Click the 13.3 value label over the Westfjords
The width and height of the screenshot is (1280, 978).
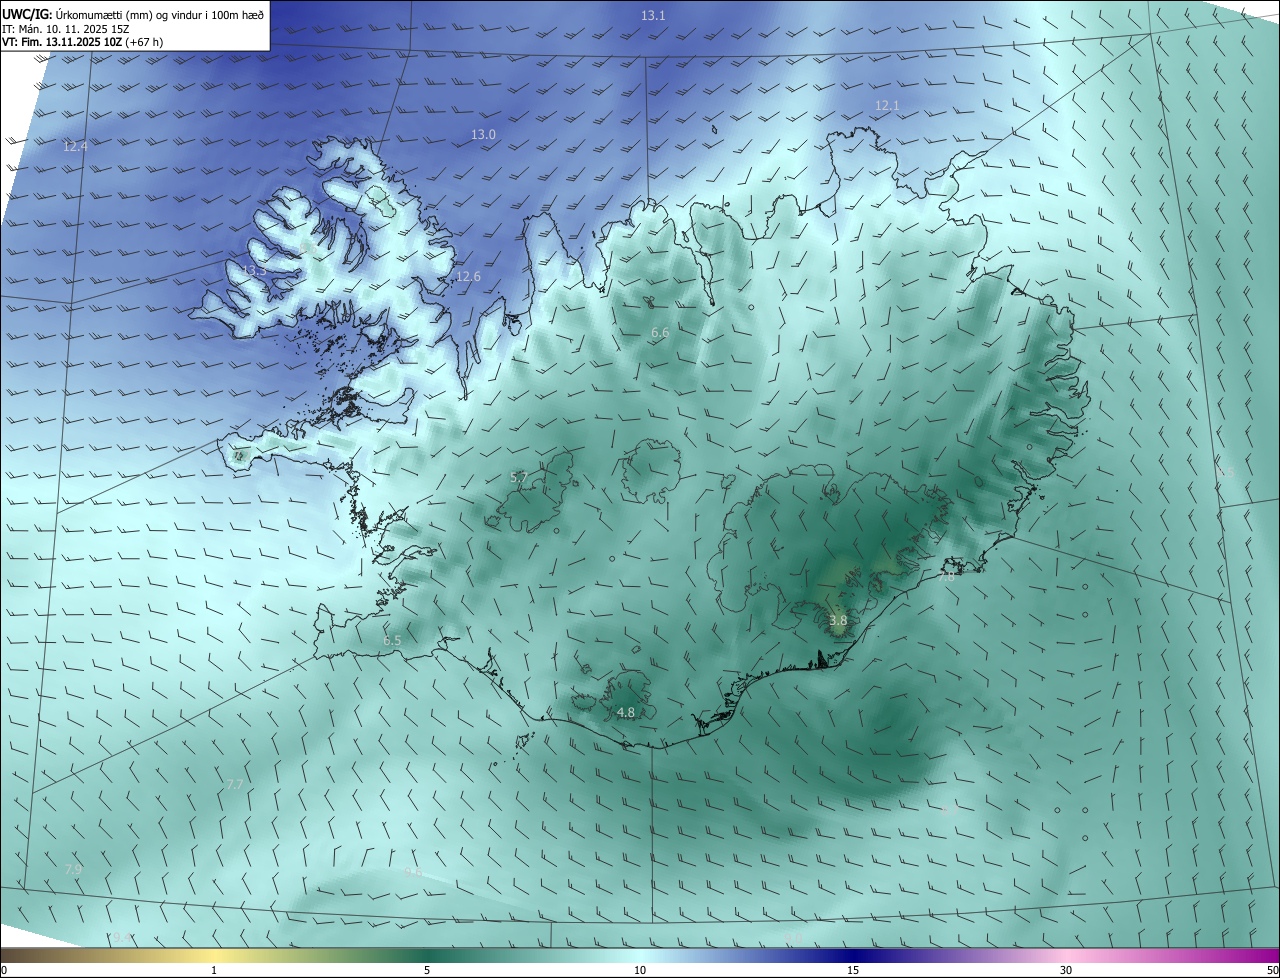254,270
